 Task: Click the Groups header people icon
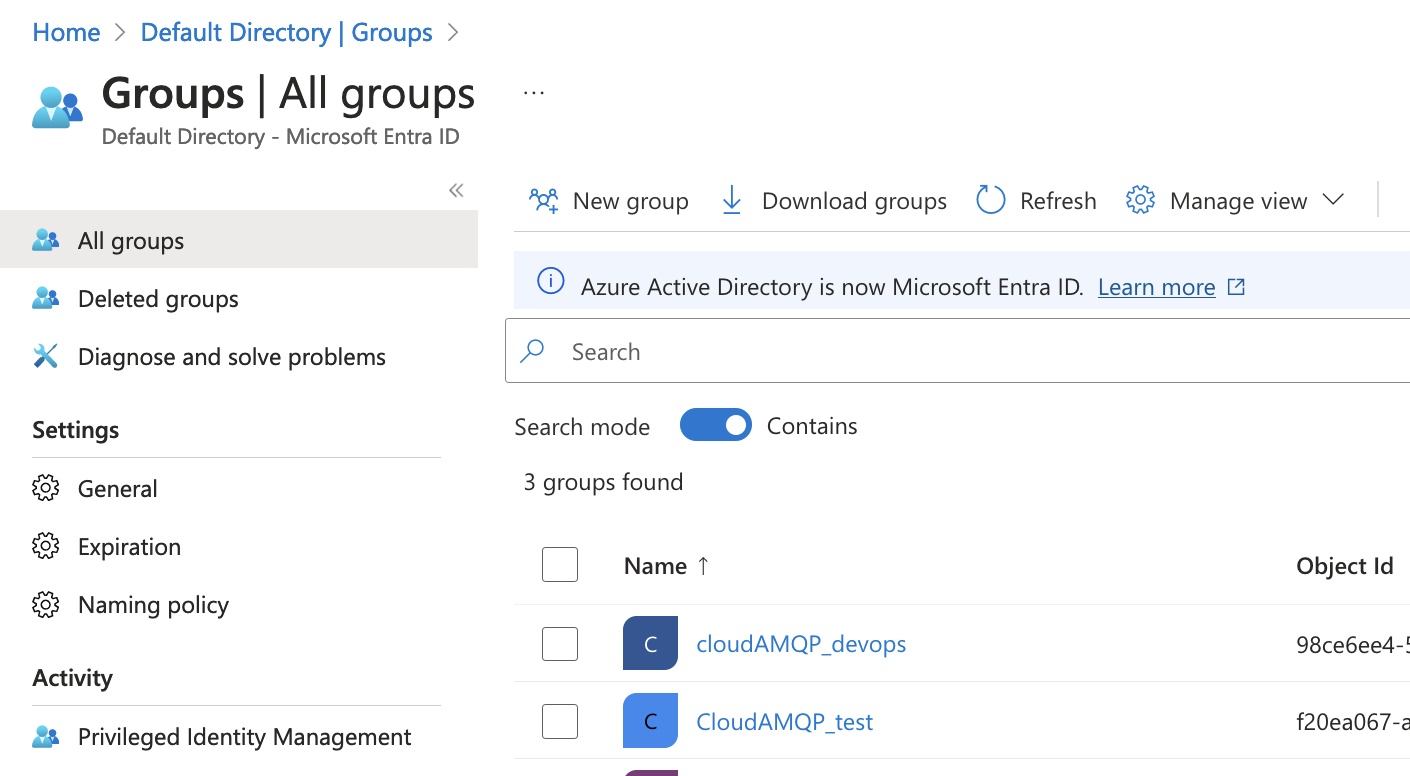coord(57,107)
